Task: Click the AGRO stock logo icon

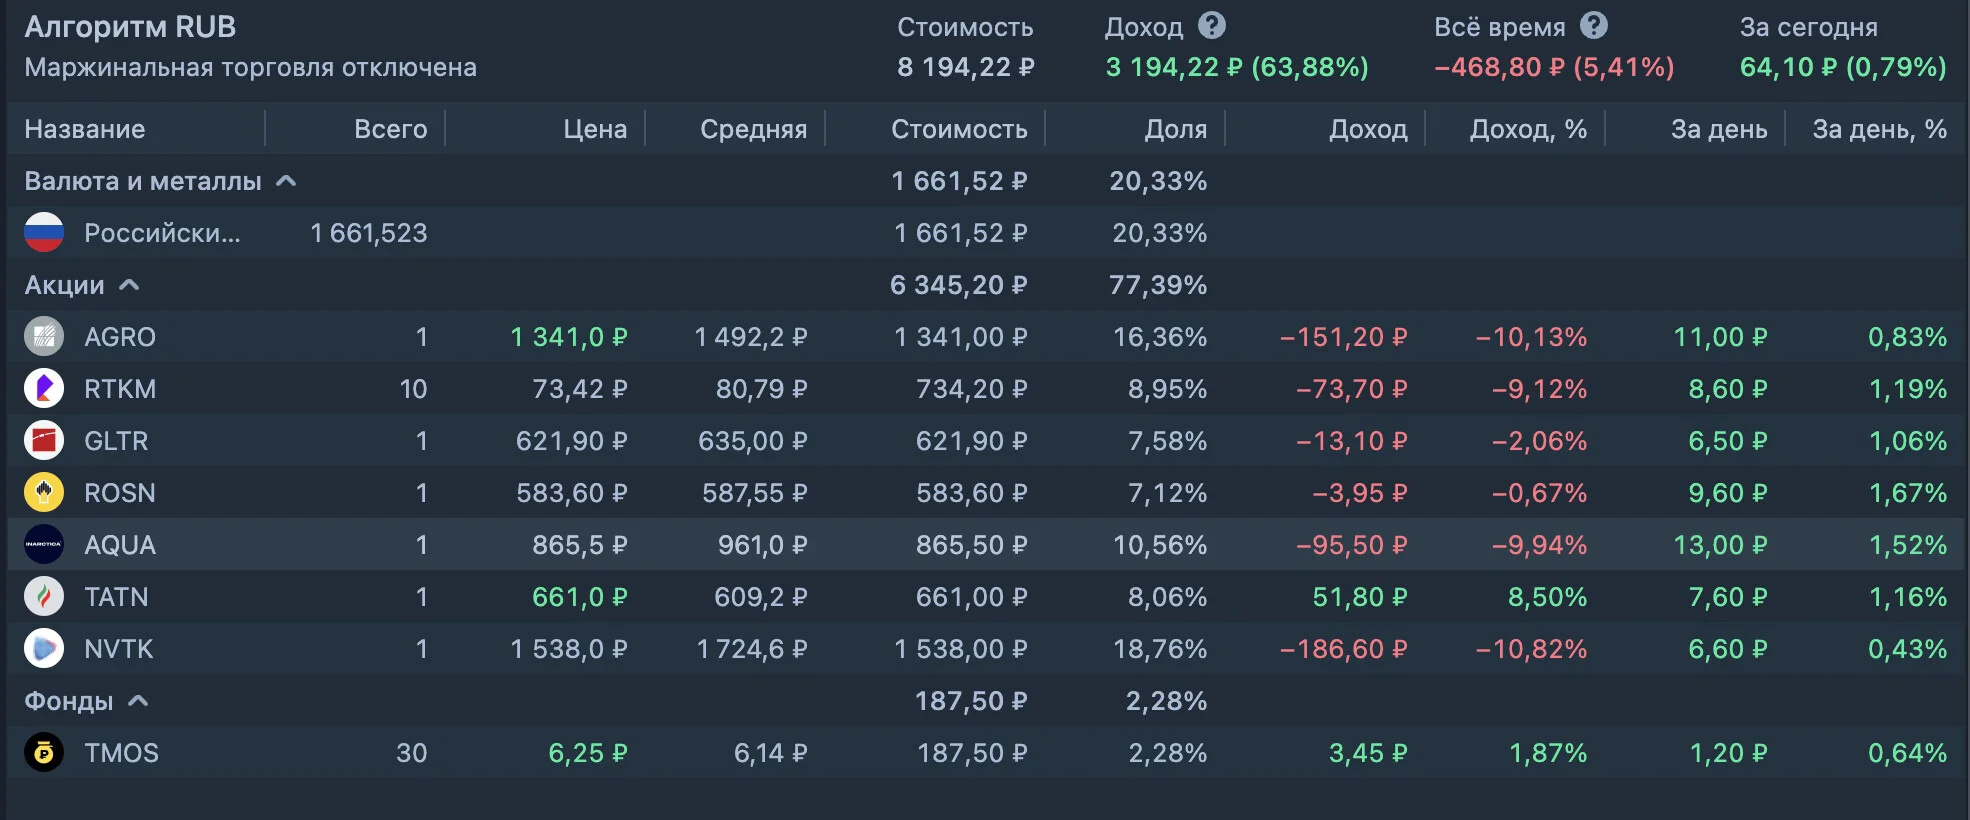Action: [x=44, y=337]
